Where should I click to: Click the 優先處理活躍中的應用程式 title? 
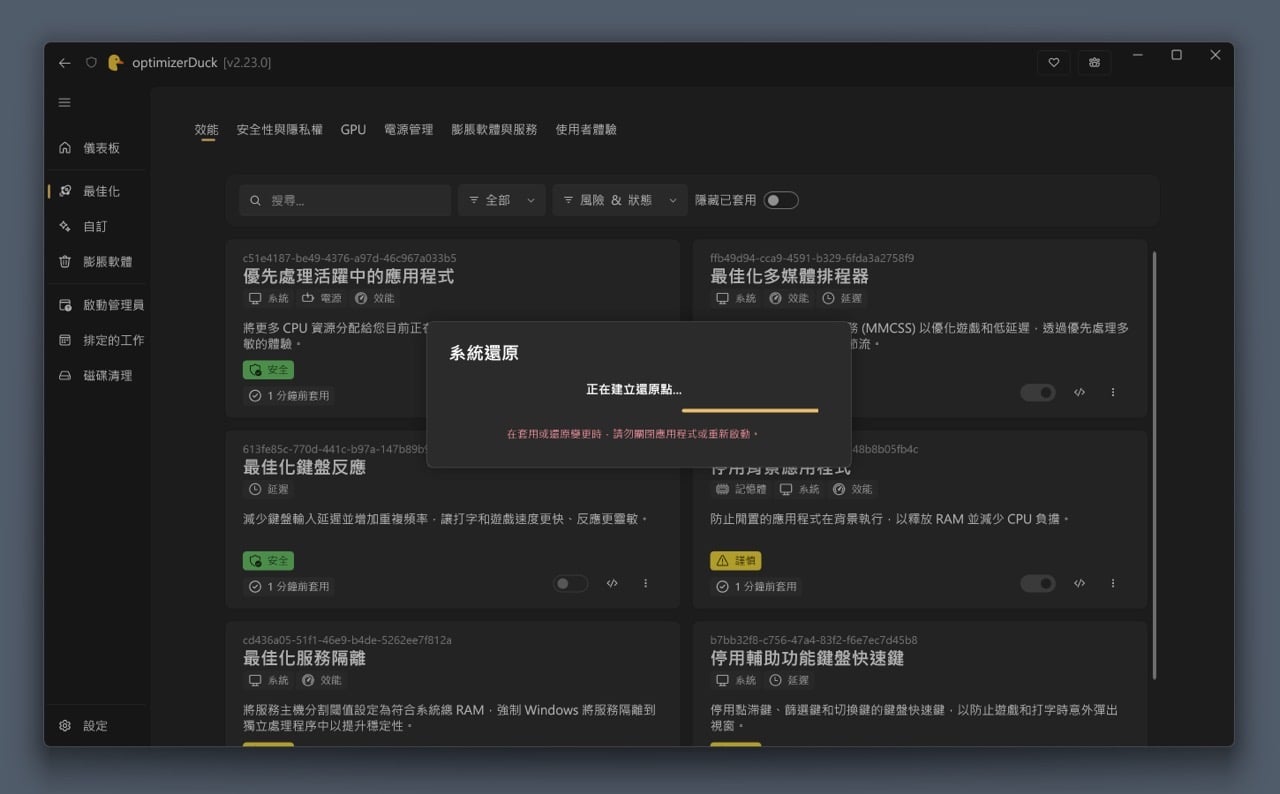348,277
